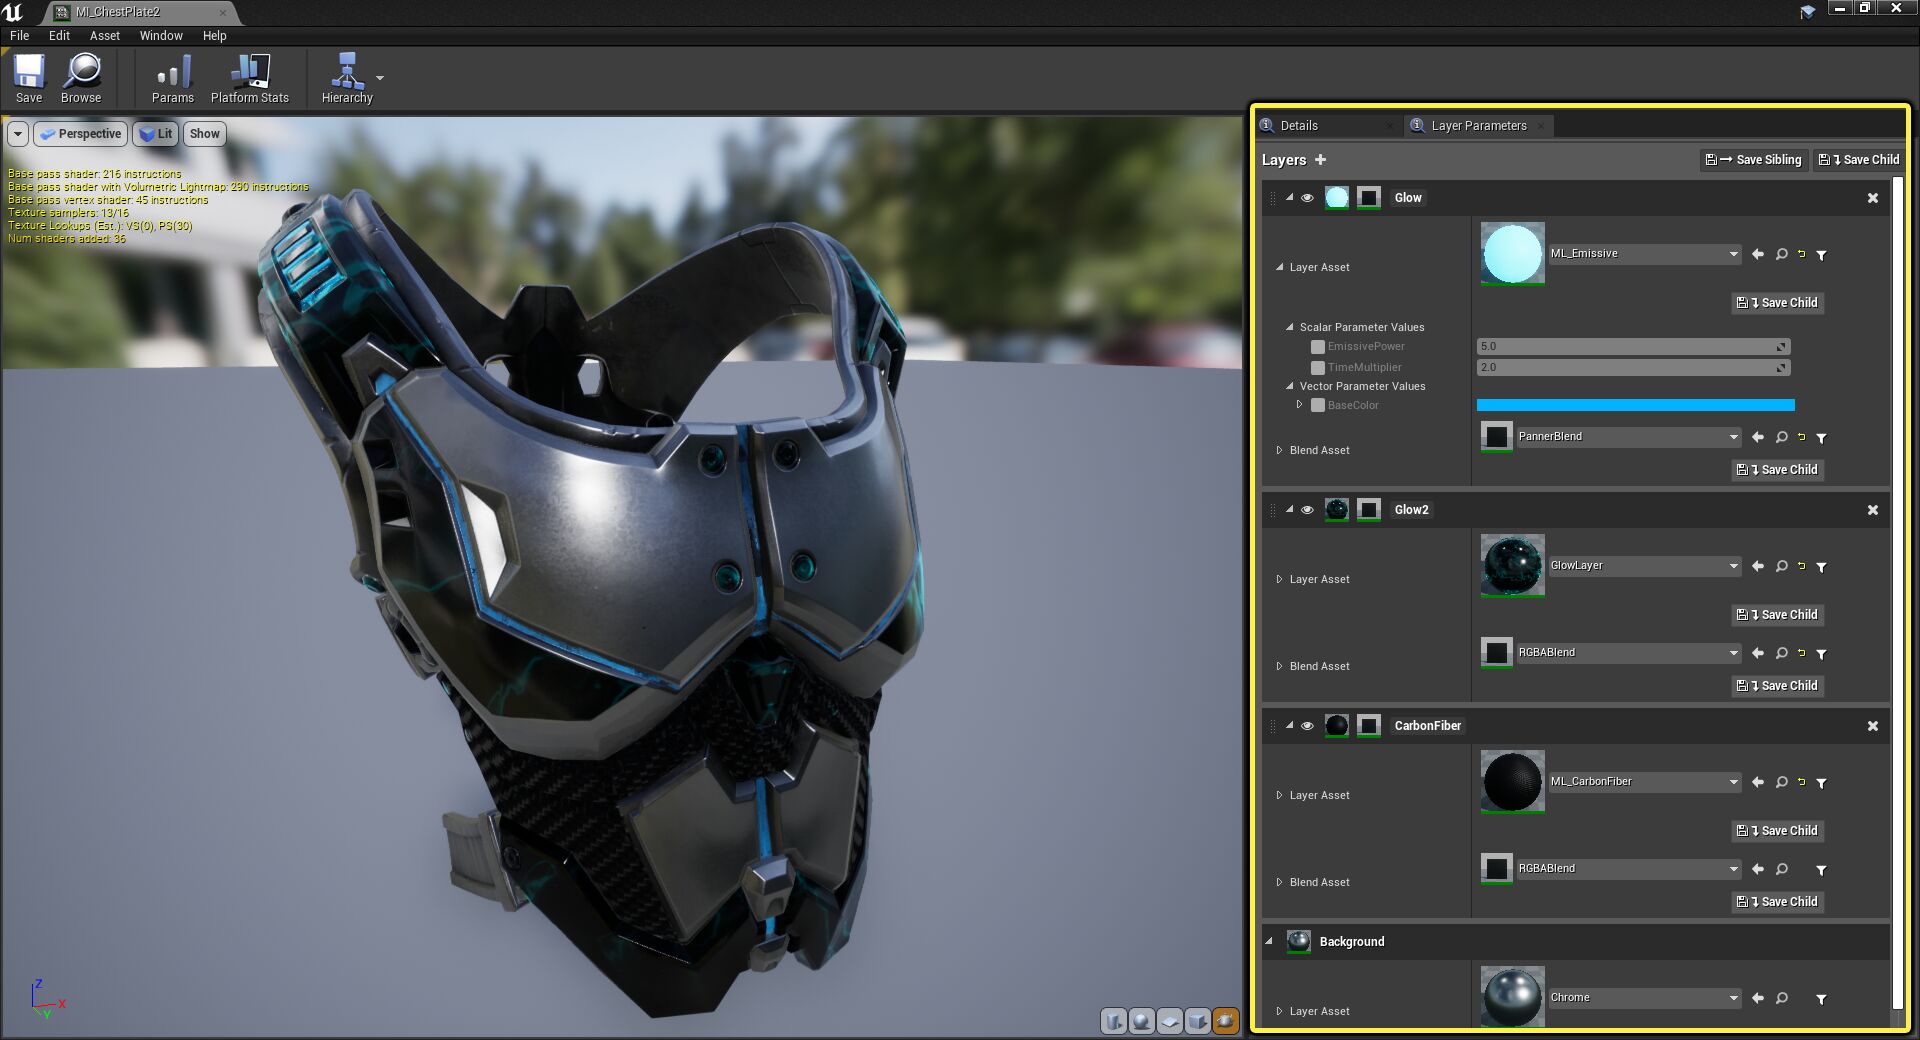The width and height of the screenshot is (1920, 1040).
Task: Expand the Glow2 Layer Asset section
Action: click(1279, 579)
